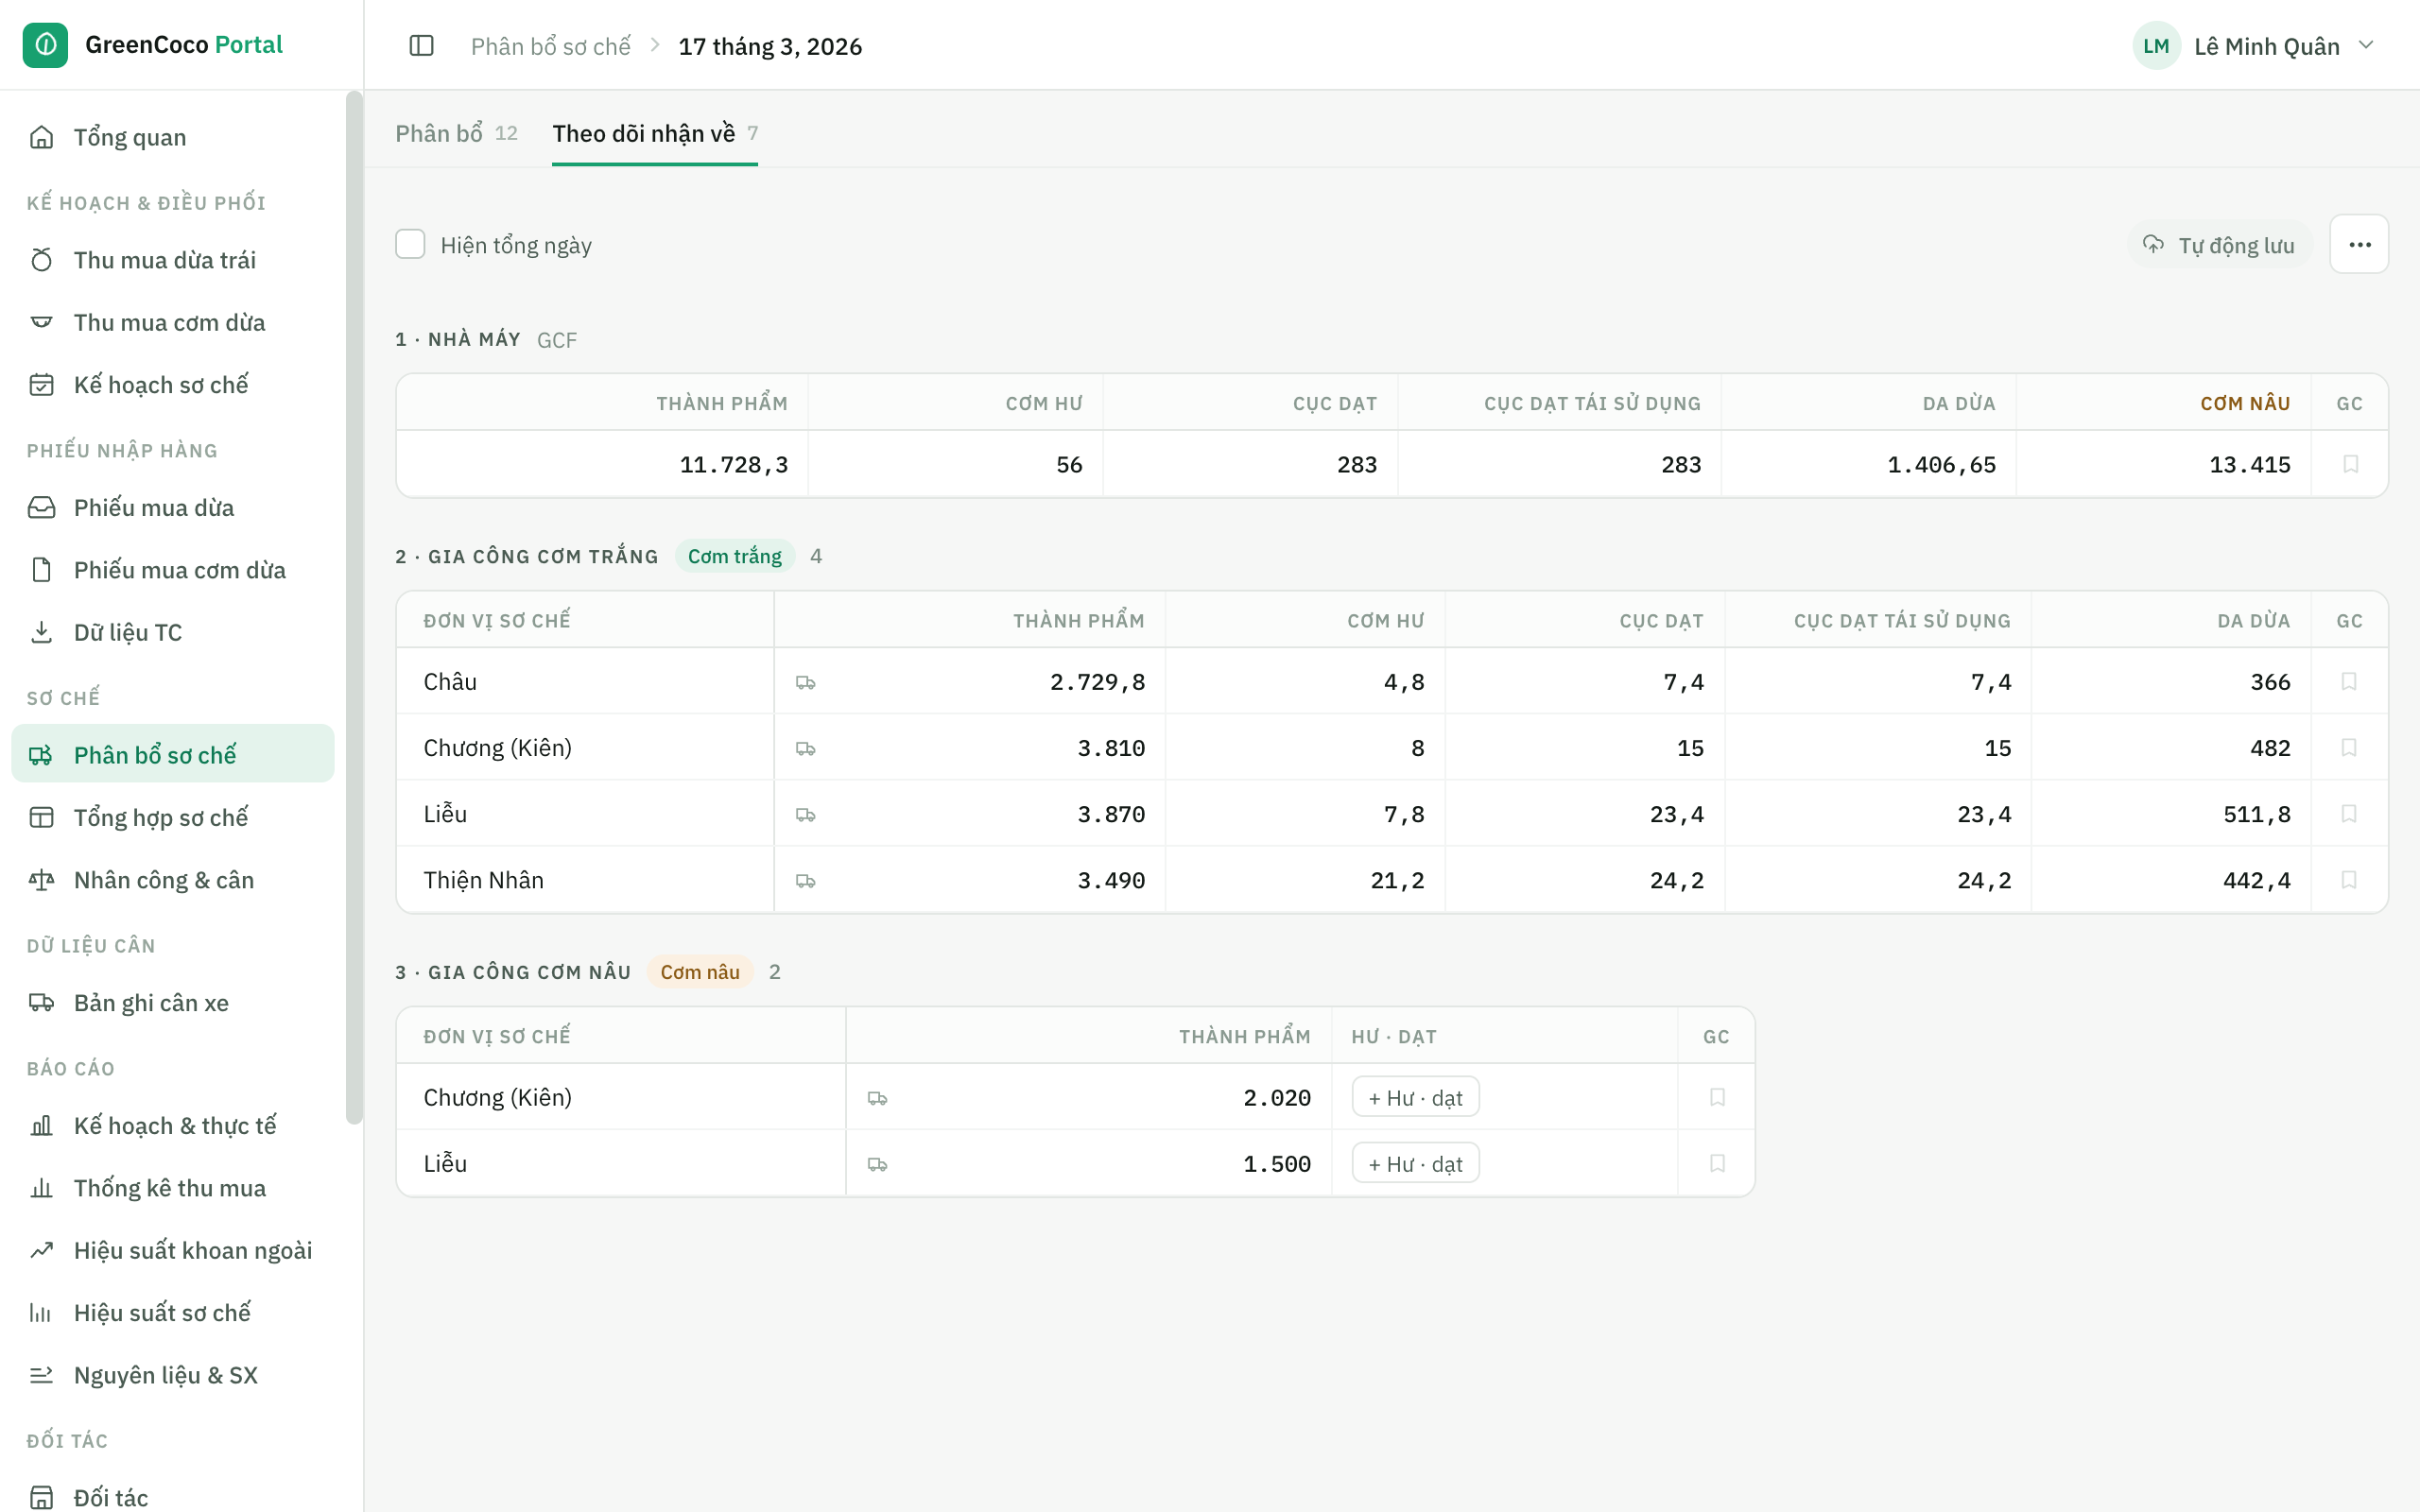Click bookmark icon in Châu row

click(x=2349, y=681)
